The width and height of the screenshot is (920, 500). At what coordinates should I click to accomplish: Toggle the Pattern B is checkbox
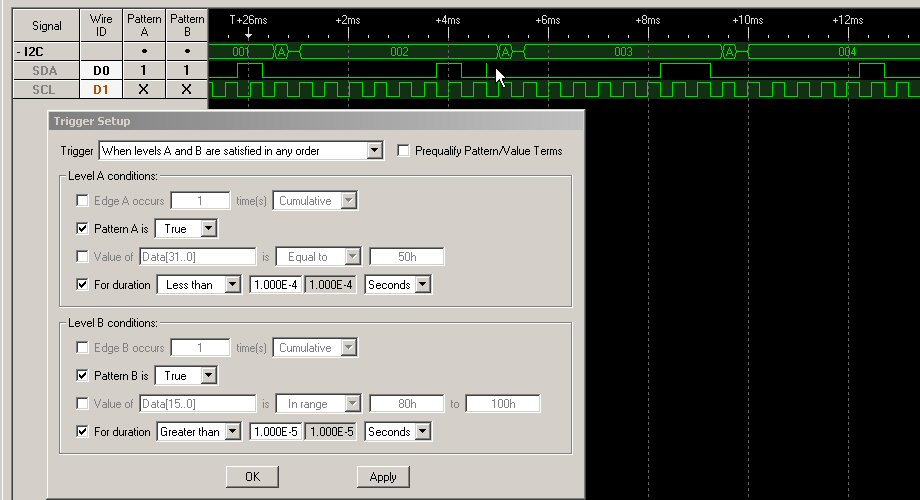pos(83,376)
